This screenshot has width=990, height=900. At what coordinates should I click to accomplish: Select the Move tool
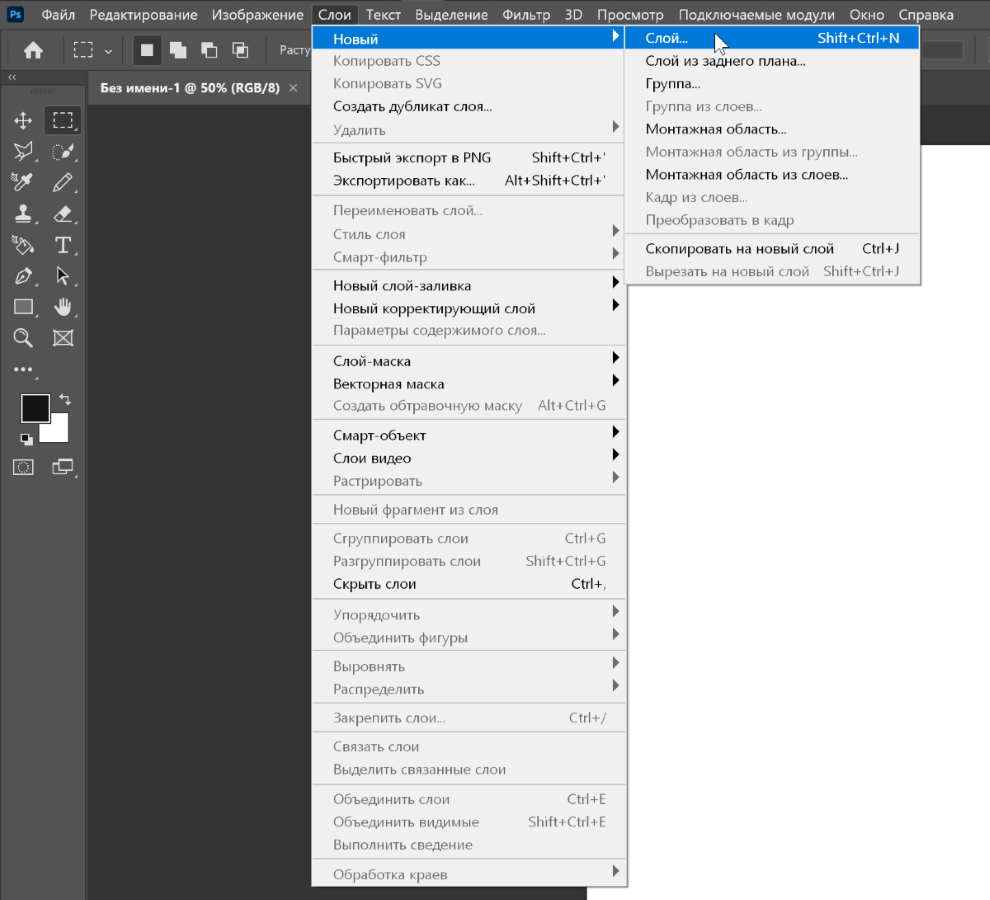coord(23,120)
